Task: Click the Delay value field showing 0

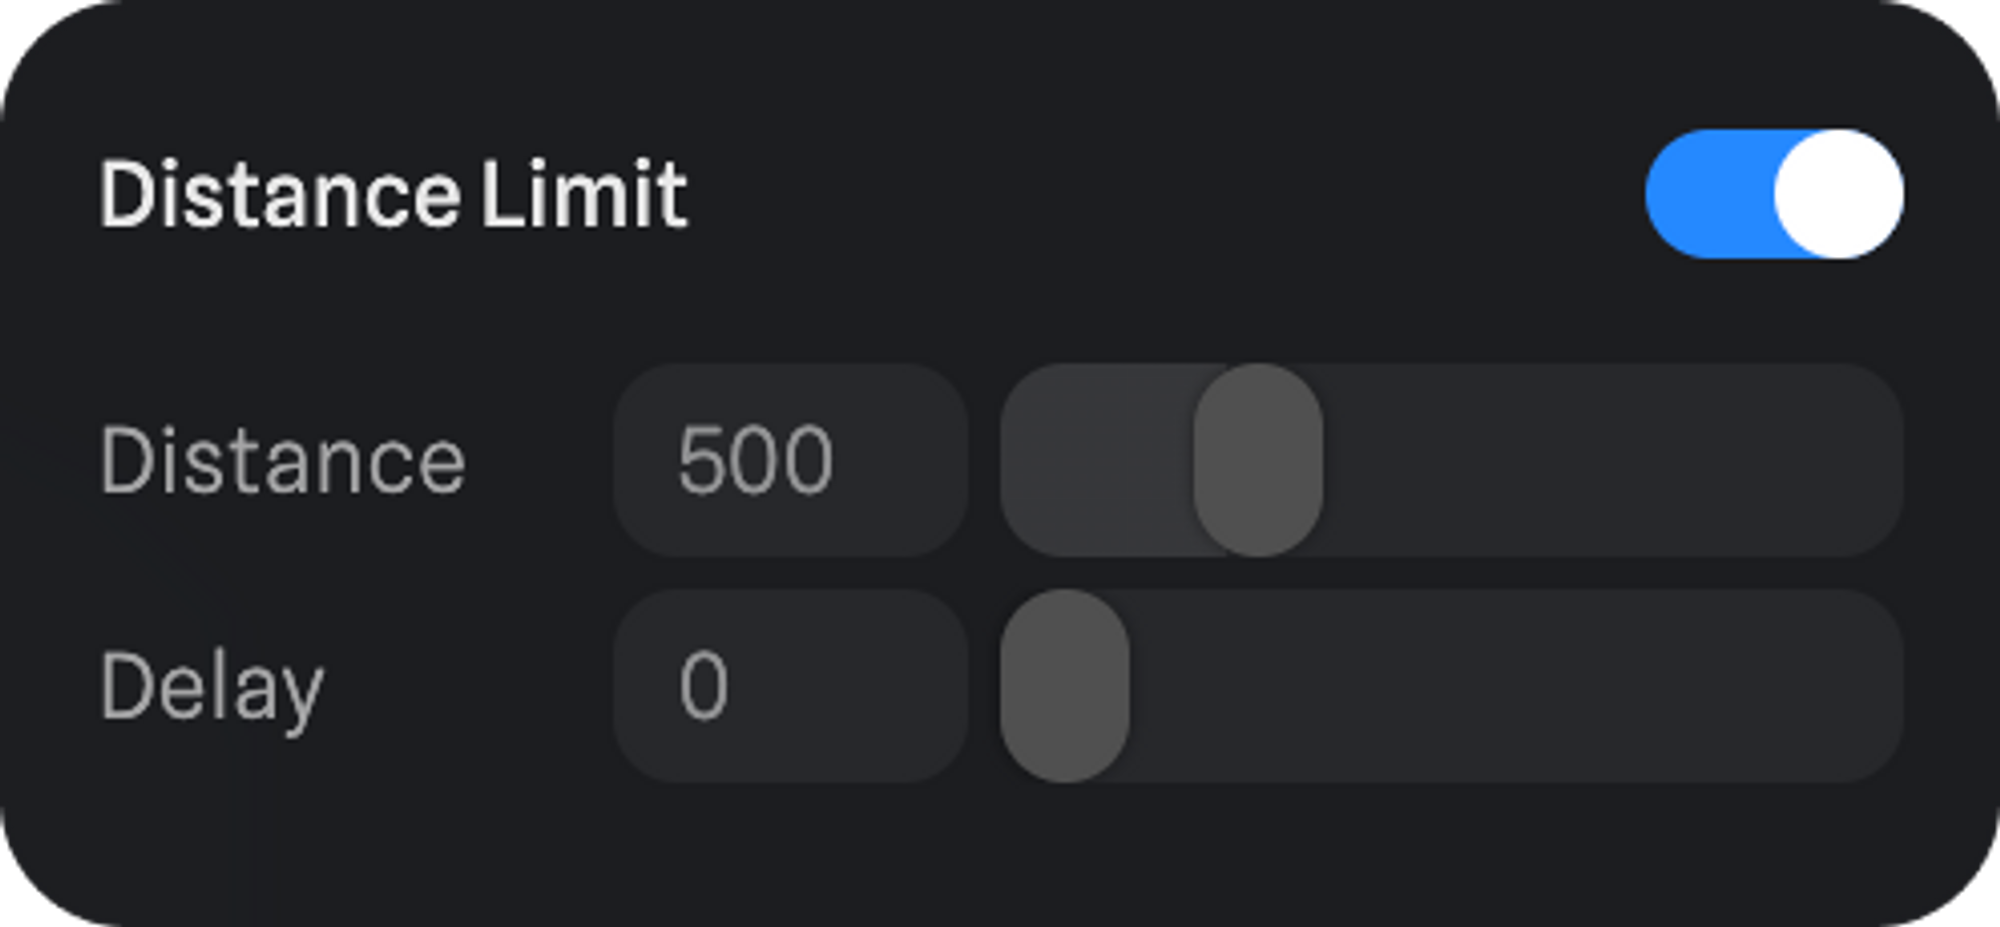Action: [x=790, y=686]
